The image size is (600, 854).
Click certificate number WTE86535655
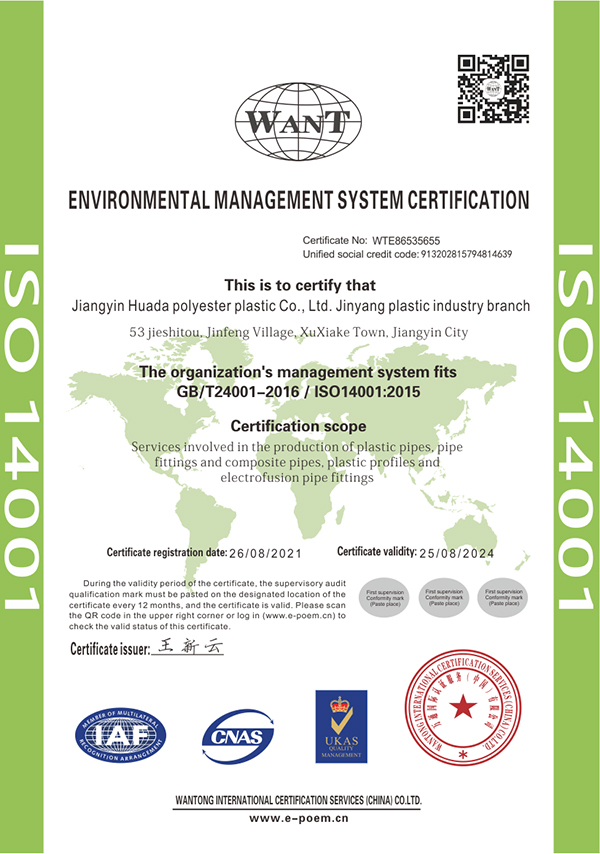coord(406,240)
